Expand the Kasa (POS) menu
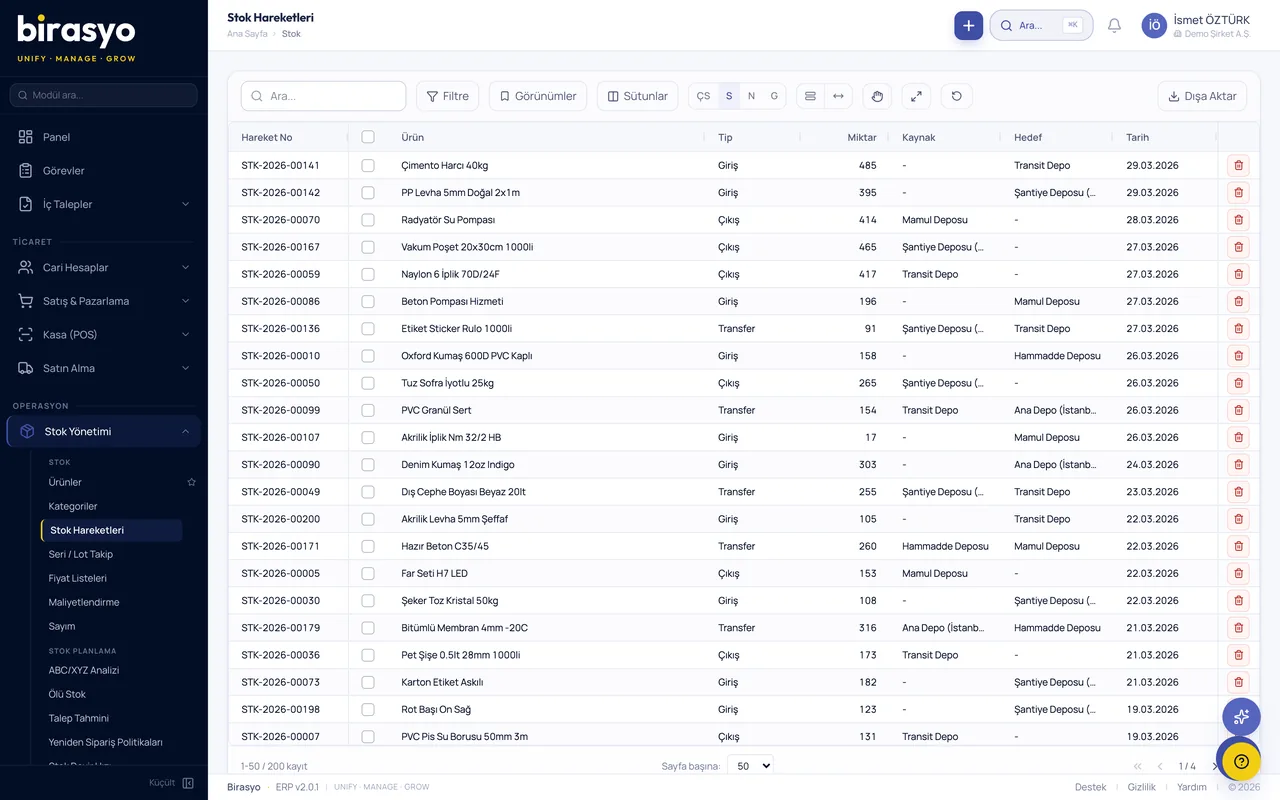 point(104,334)
